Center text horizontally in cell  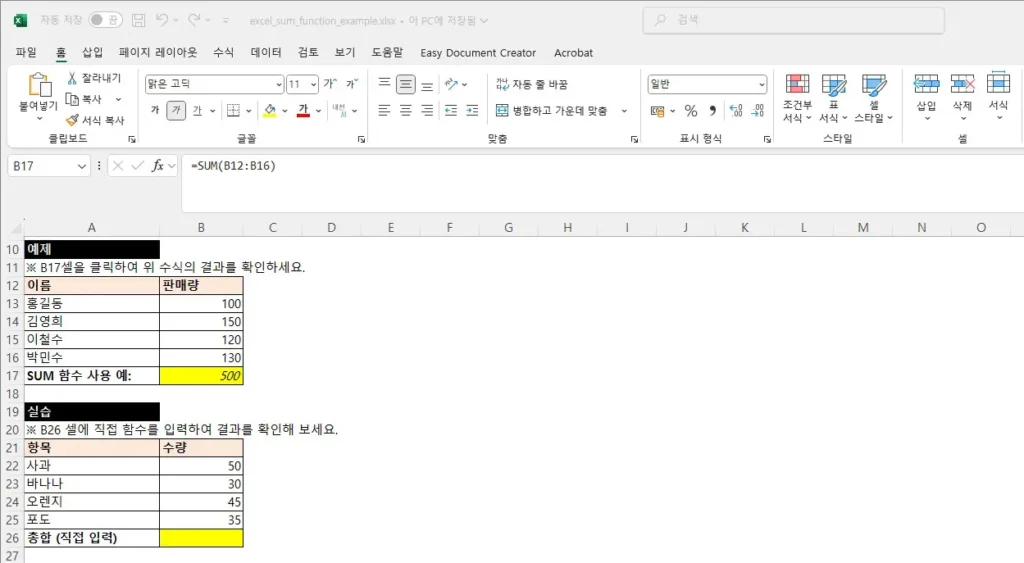[406, 110]
